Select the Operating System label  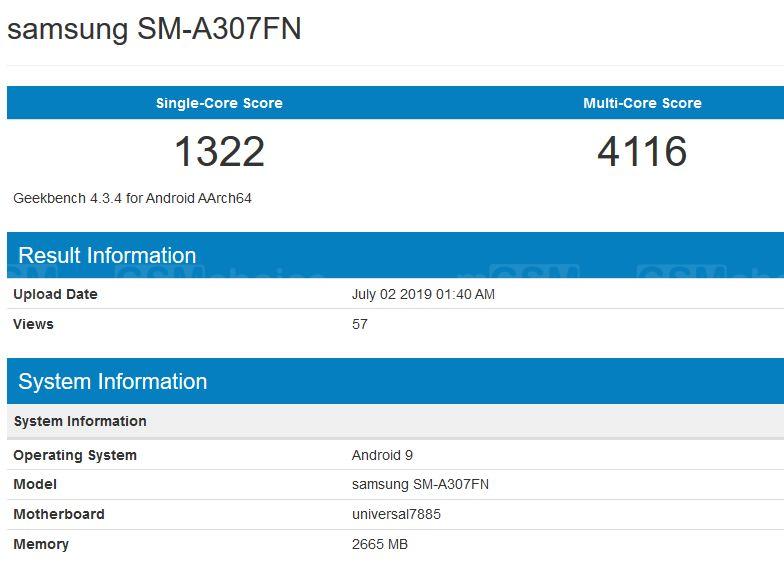coord(75,456)
